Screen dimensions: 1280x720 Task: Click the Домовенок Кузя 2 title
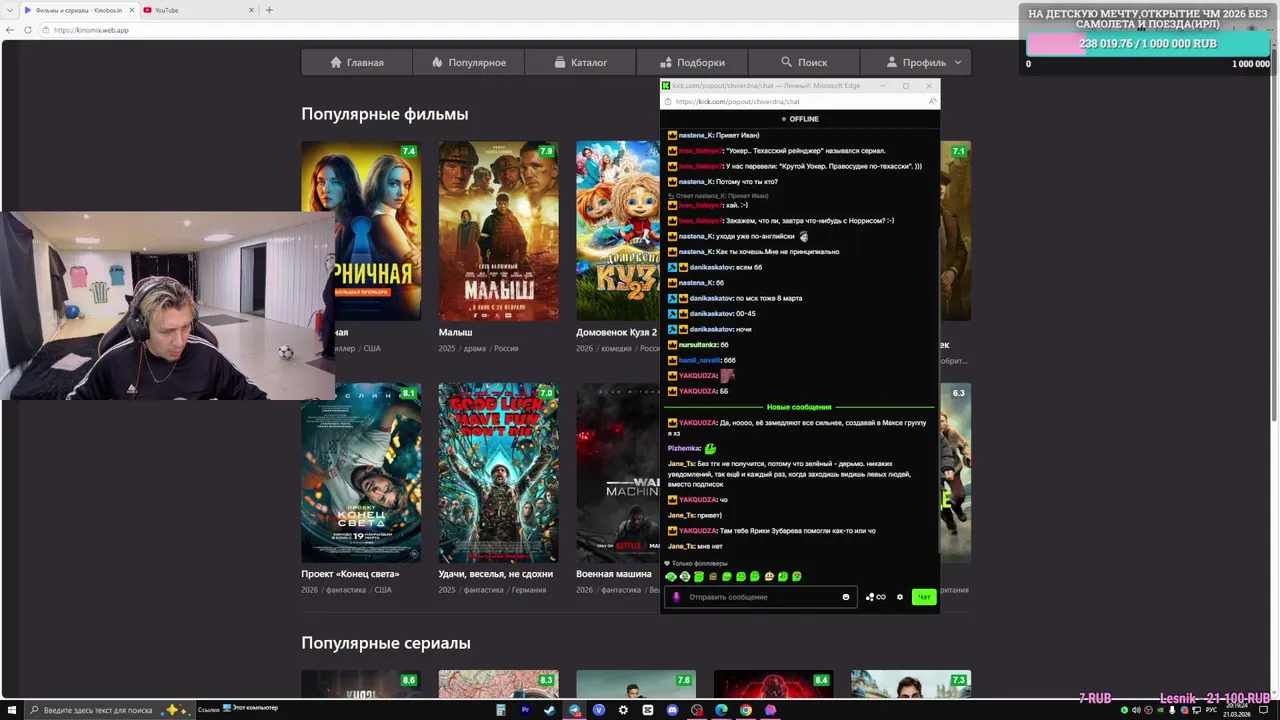click(x=616, y=332)
